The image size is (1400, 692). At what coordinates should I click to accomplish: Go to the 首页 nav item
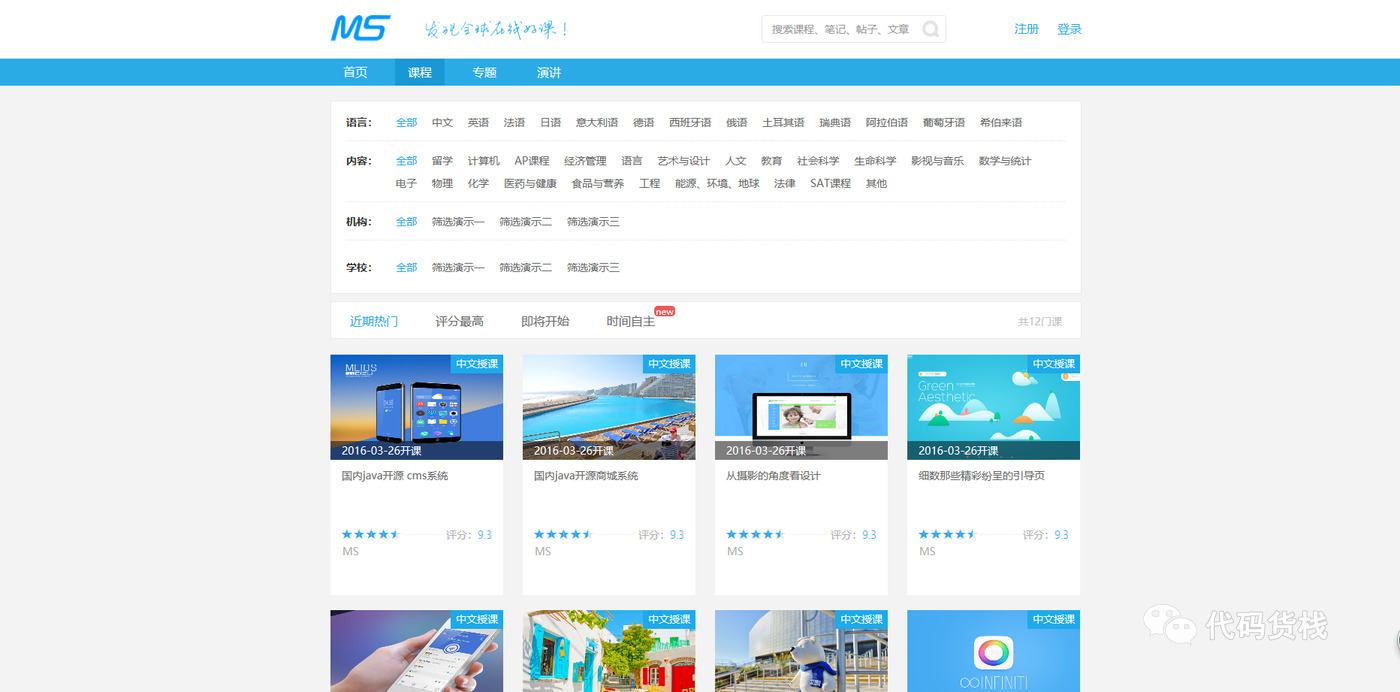tap(355, 72)
